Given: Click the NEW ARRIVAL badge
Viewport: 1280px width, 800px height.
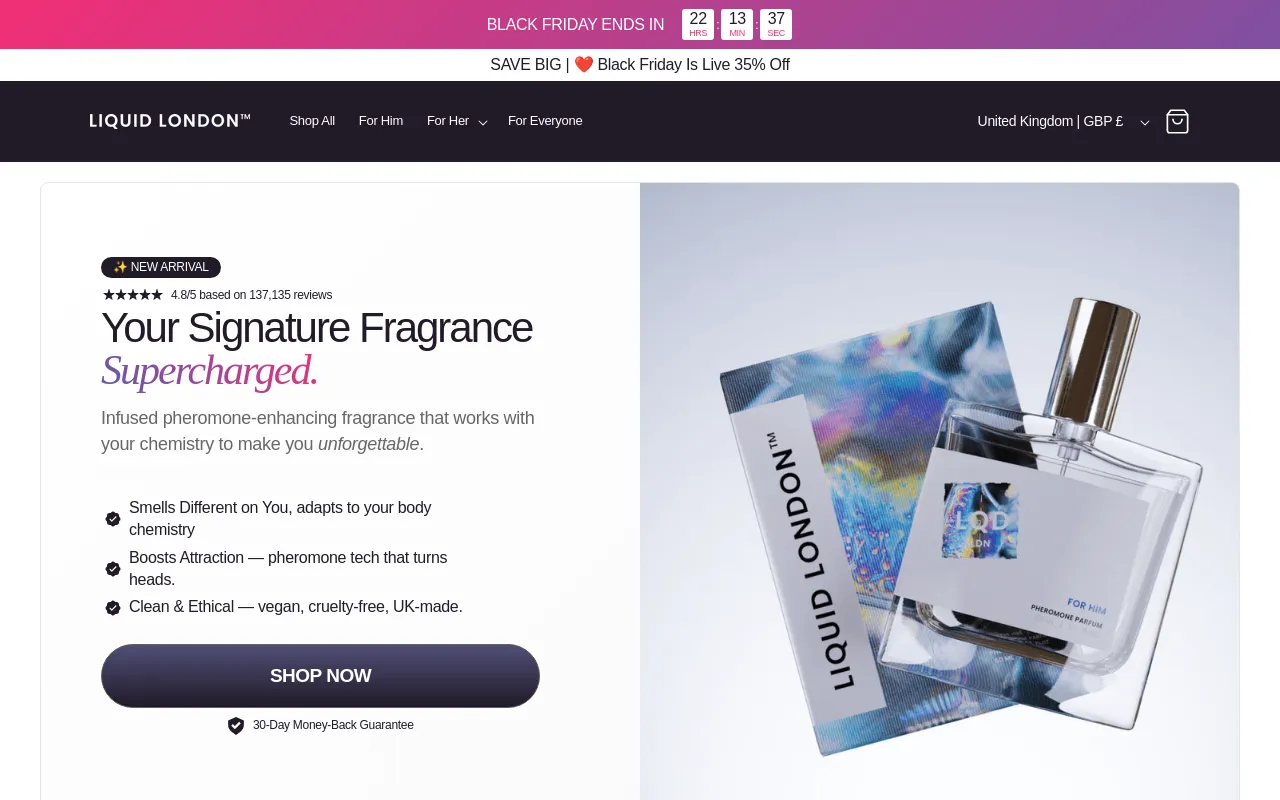Looking at the screenshot, I should click(x=161, y=267).
